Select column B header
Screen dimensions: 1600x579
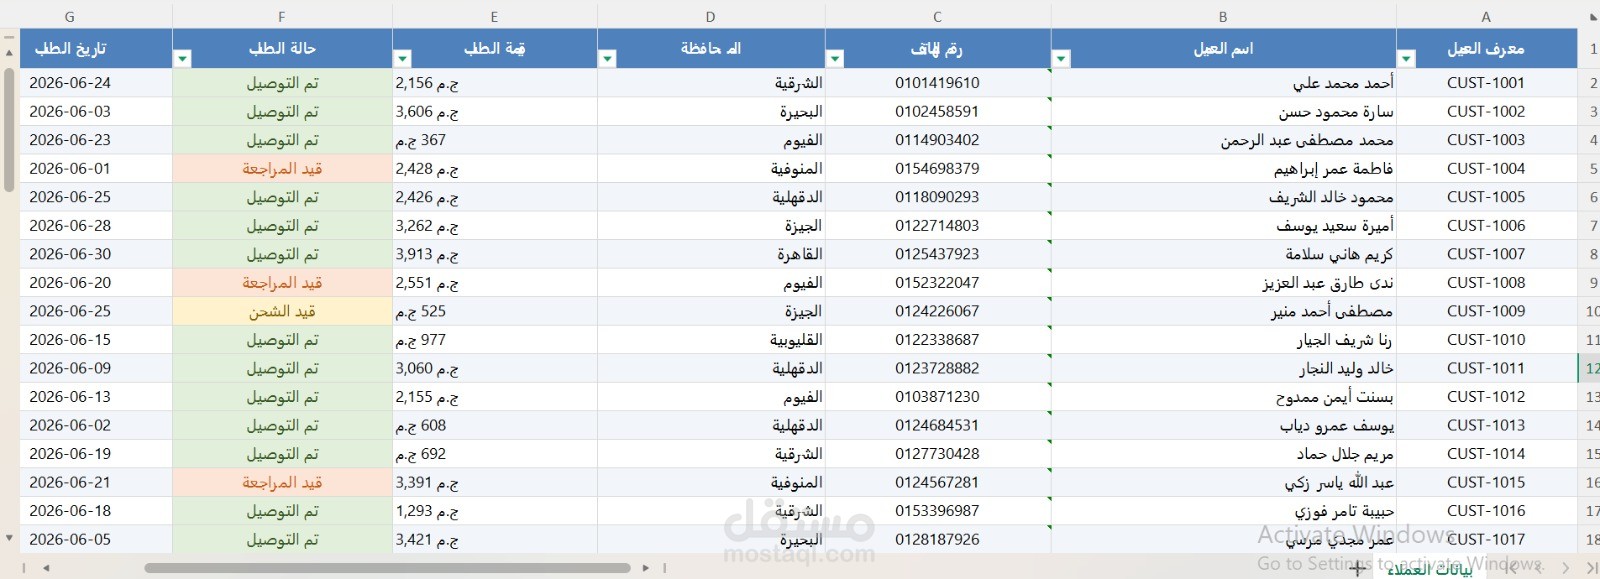tap(1223, 17)
